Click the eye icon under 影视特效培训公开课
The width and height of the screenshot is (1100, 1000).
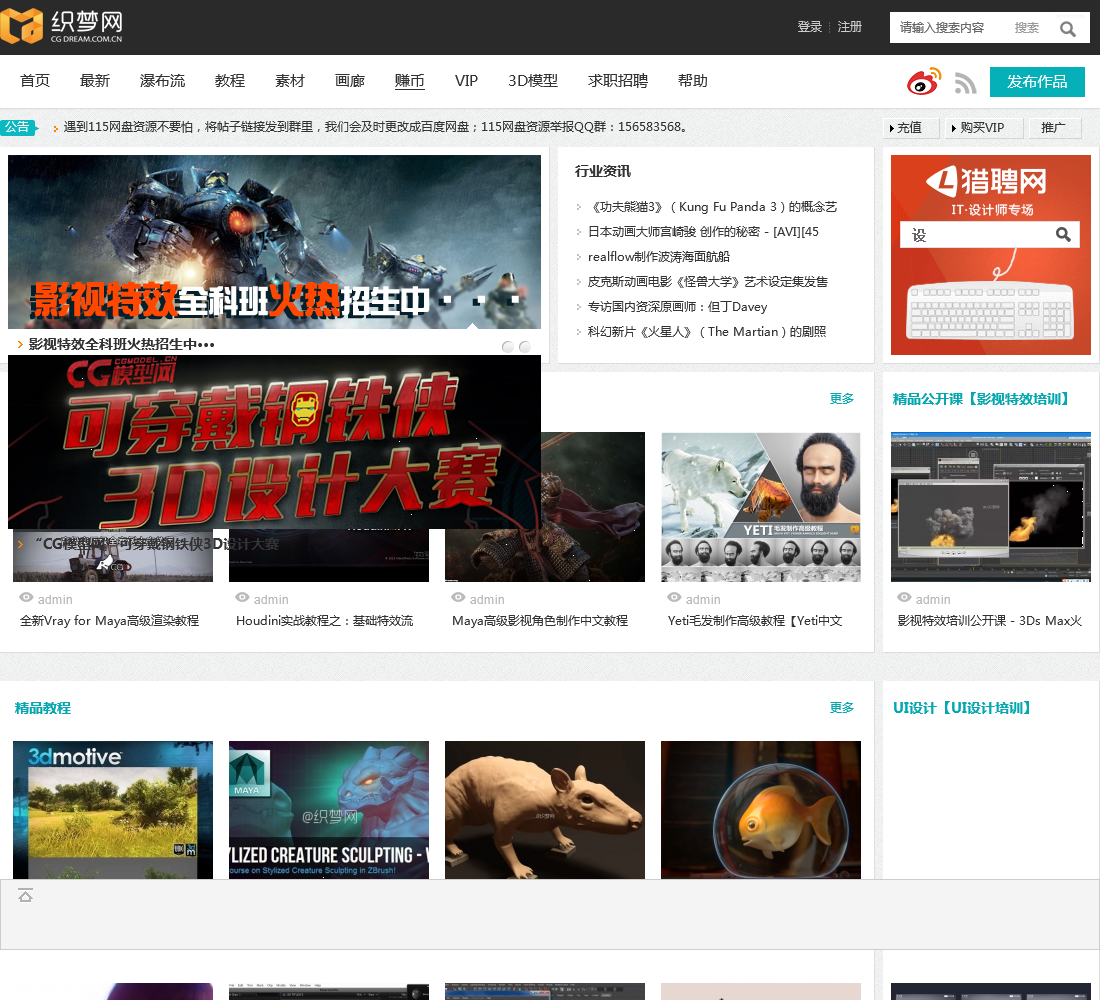904,597
